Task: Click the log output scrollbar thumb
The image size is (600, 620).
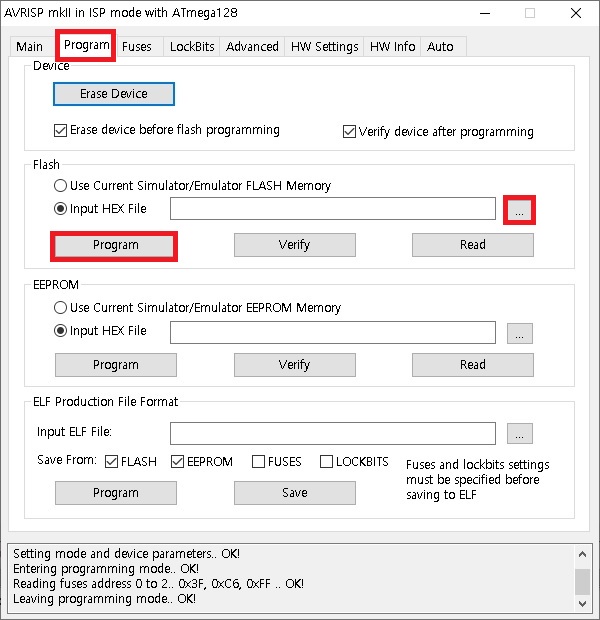Action: tap(582, 582)
